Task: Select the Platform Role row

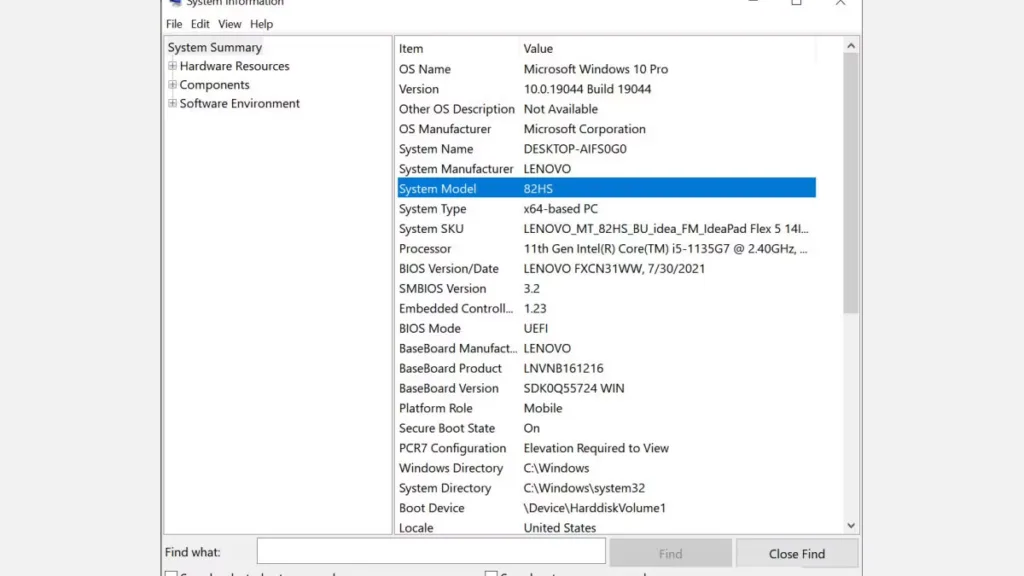Action: (x=606, y=408)
